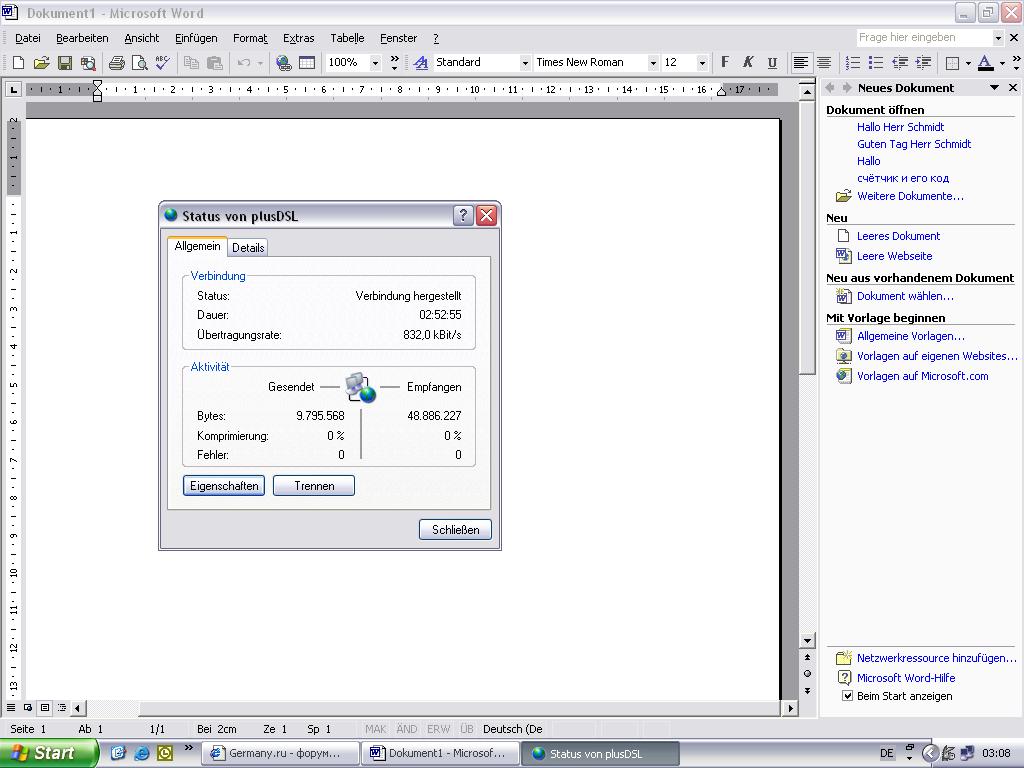Image resolution: width=1024 pixels, height=768 pixels.
Task: Open the zoom 100% dropdown
Action: coord(376,63)
